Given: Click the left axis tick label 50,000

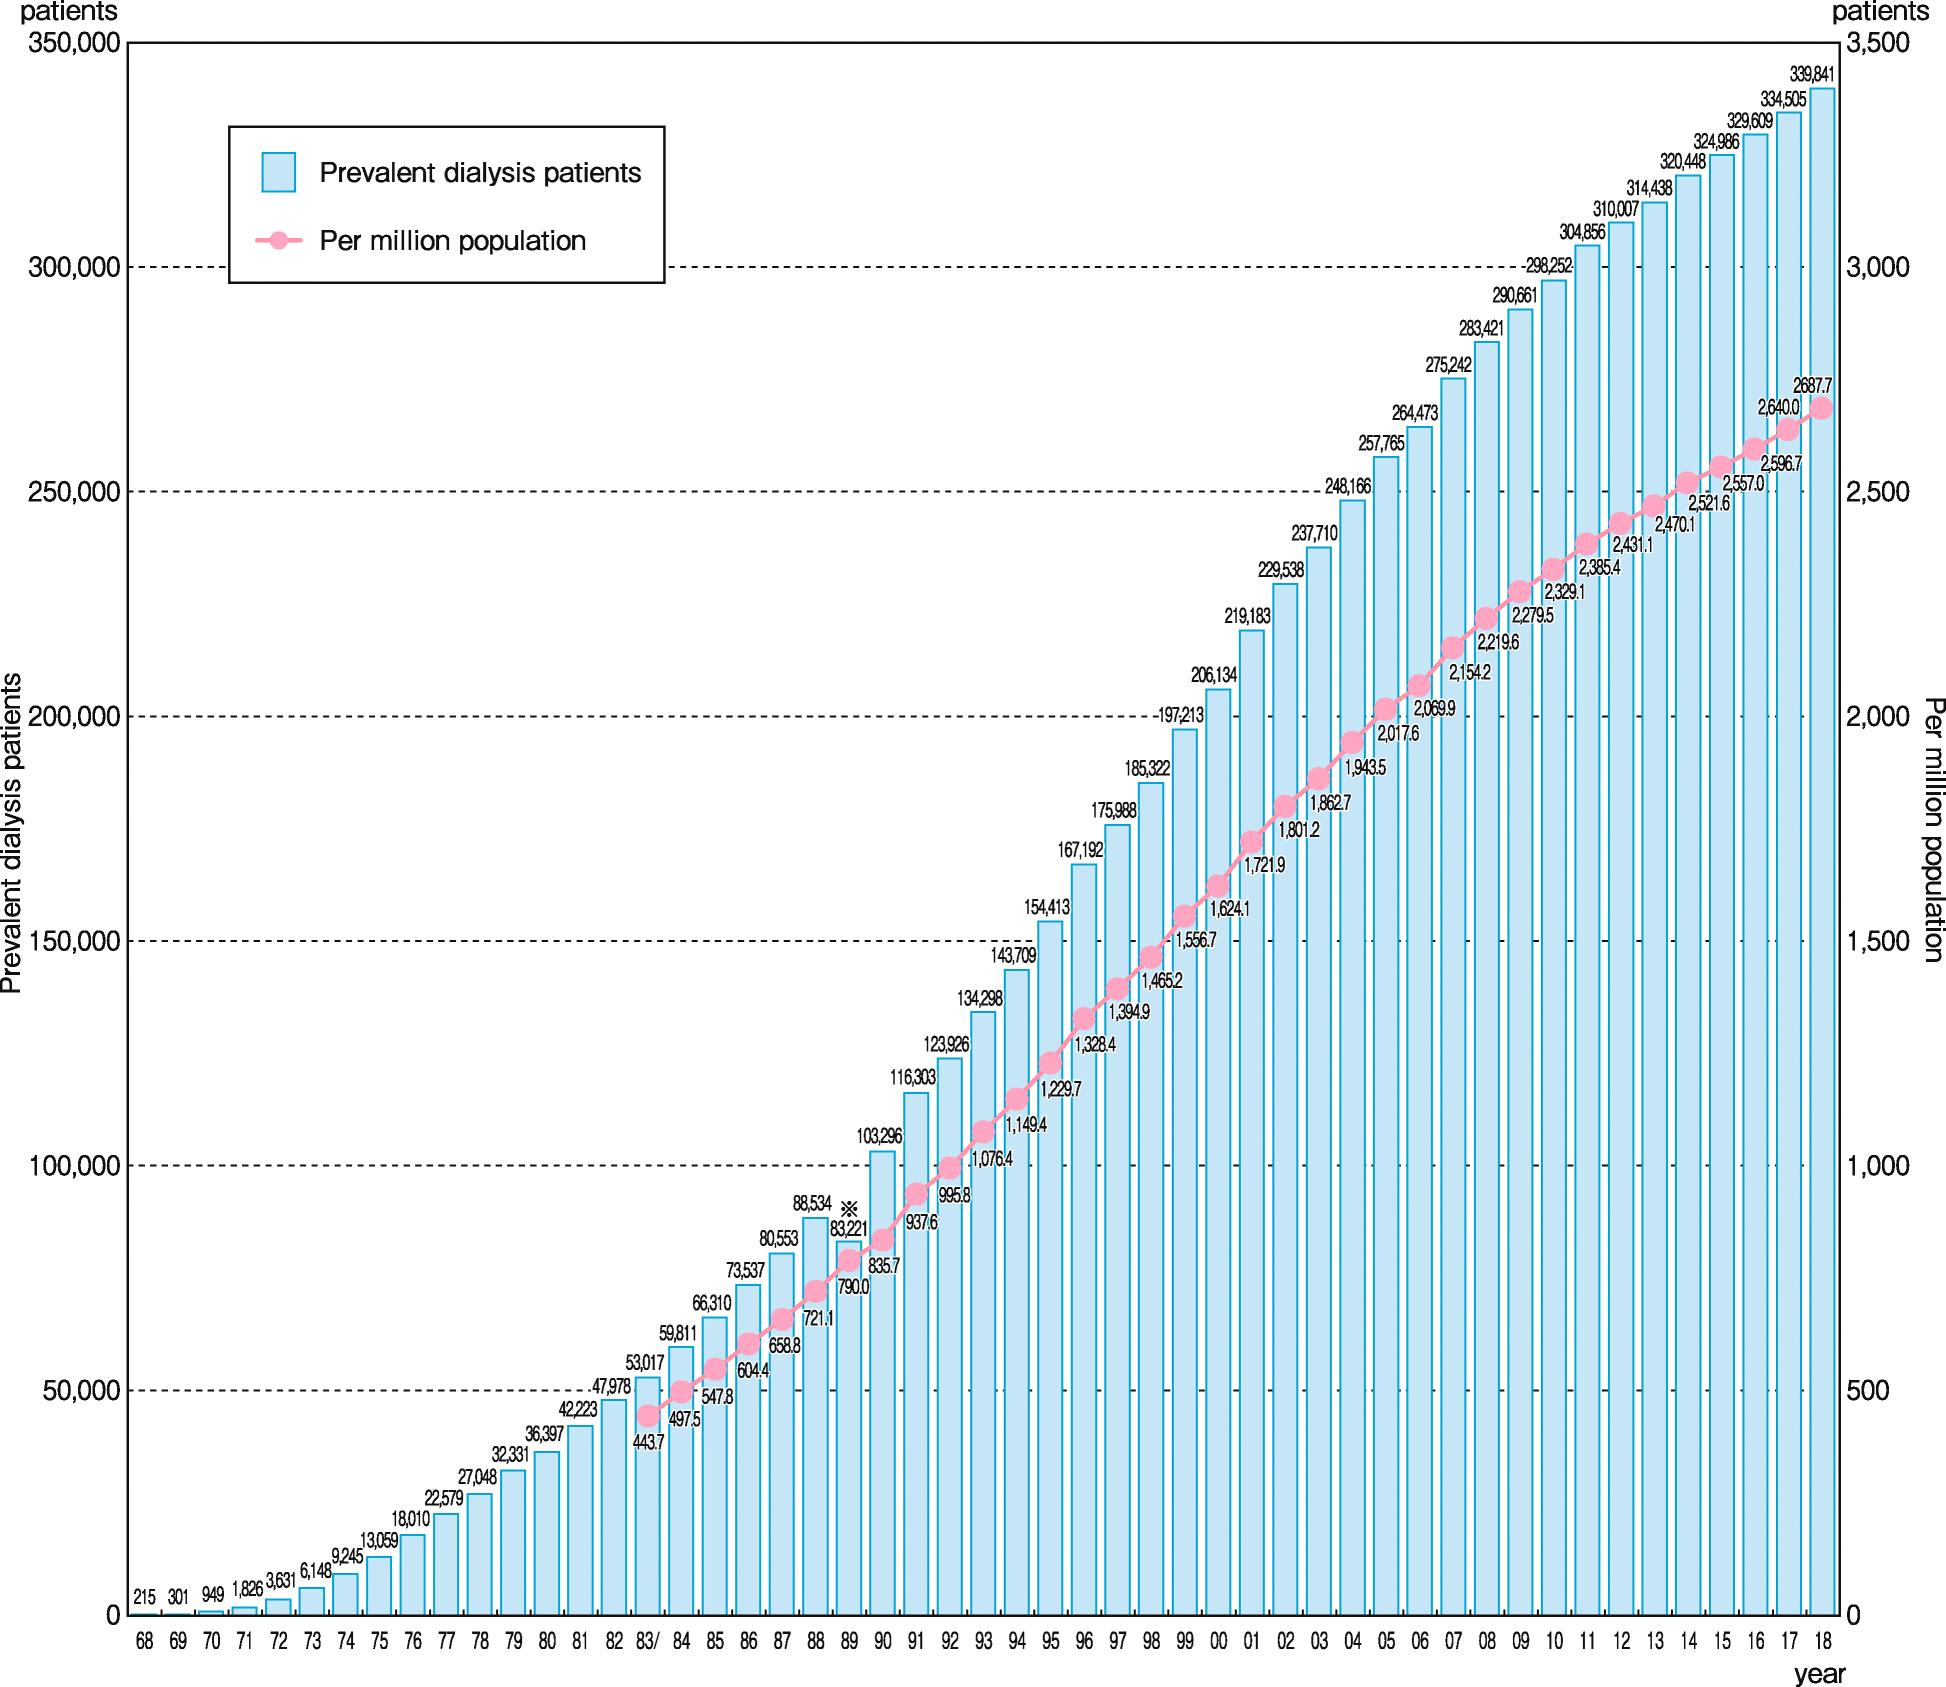Looking at the screenshot, I should pos(80,1390).
